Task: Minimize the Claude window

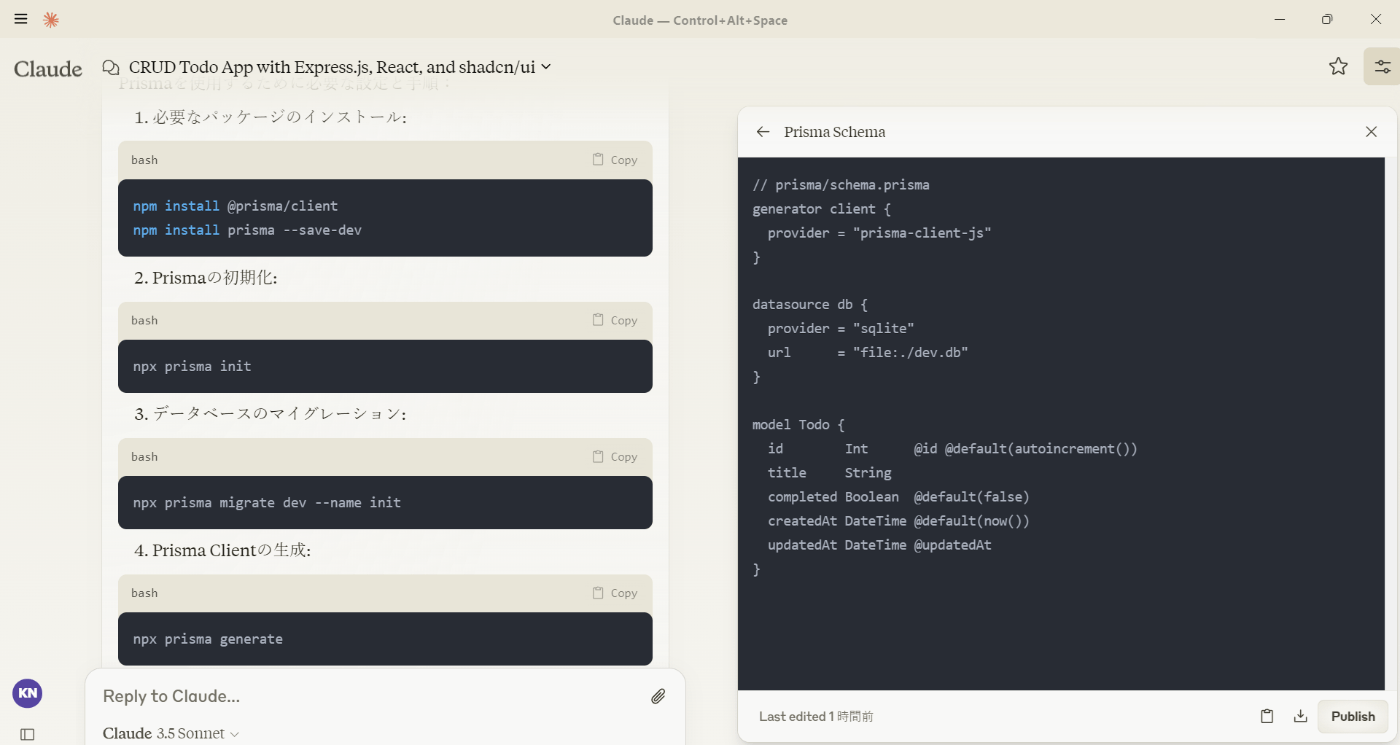Action: click(1280, 19)
